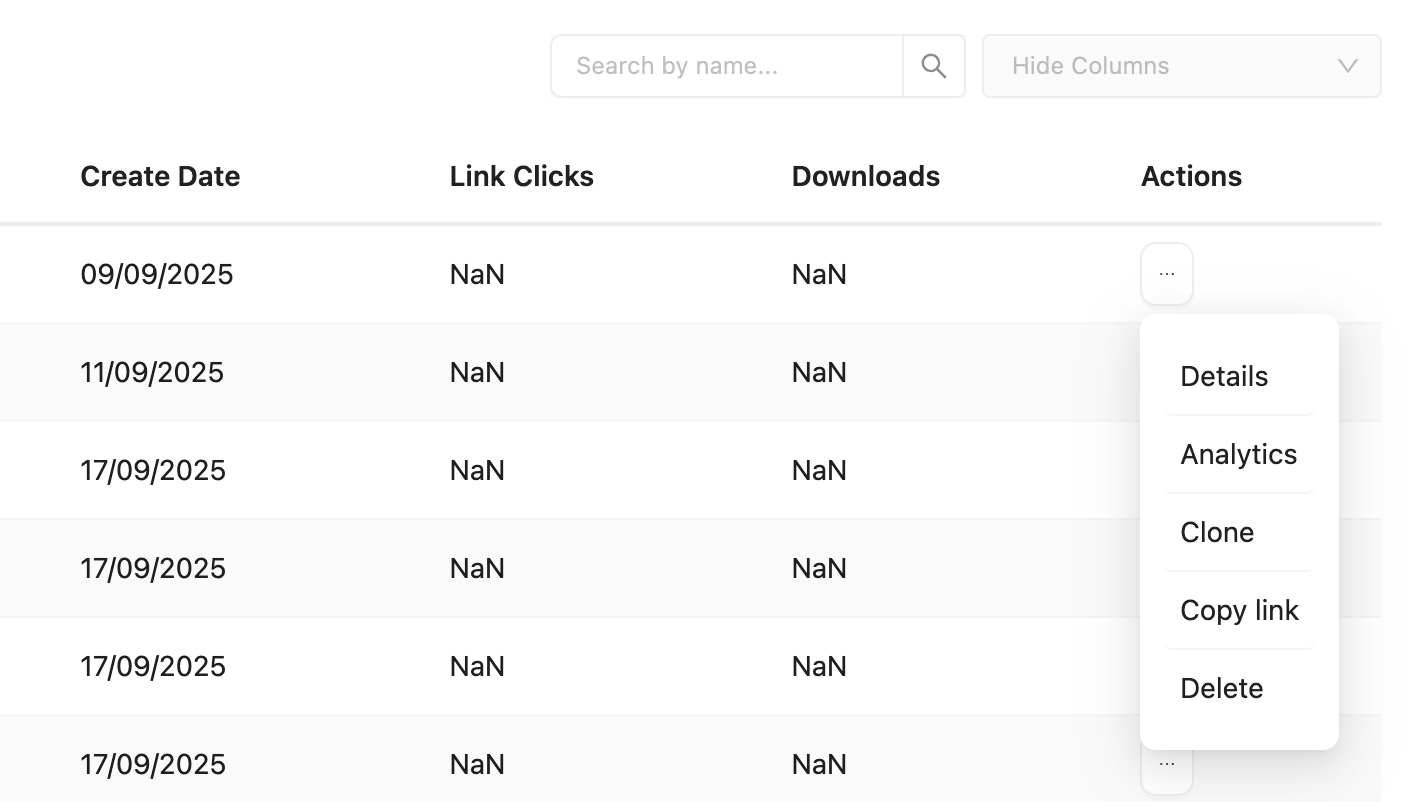The image size is (1402, 802).
Task: Select Details from the actions menu
Action: point(1224,377)
